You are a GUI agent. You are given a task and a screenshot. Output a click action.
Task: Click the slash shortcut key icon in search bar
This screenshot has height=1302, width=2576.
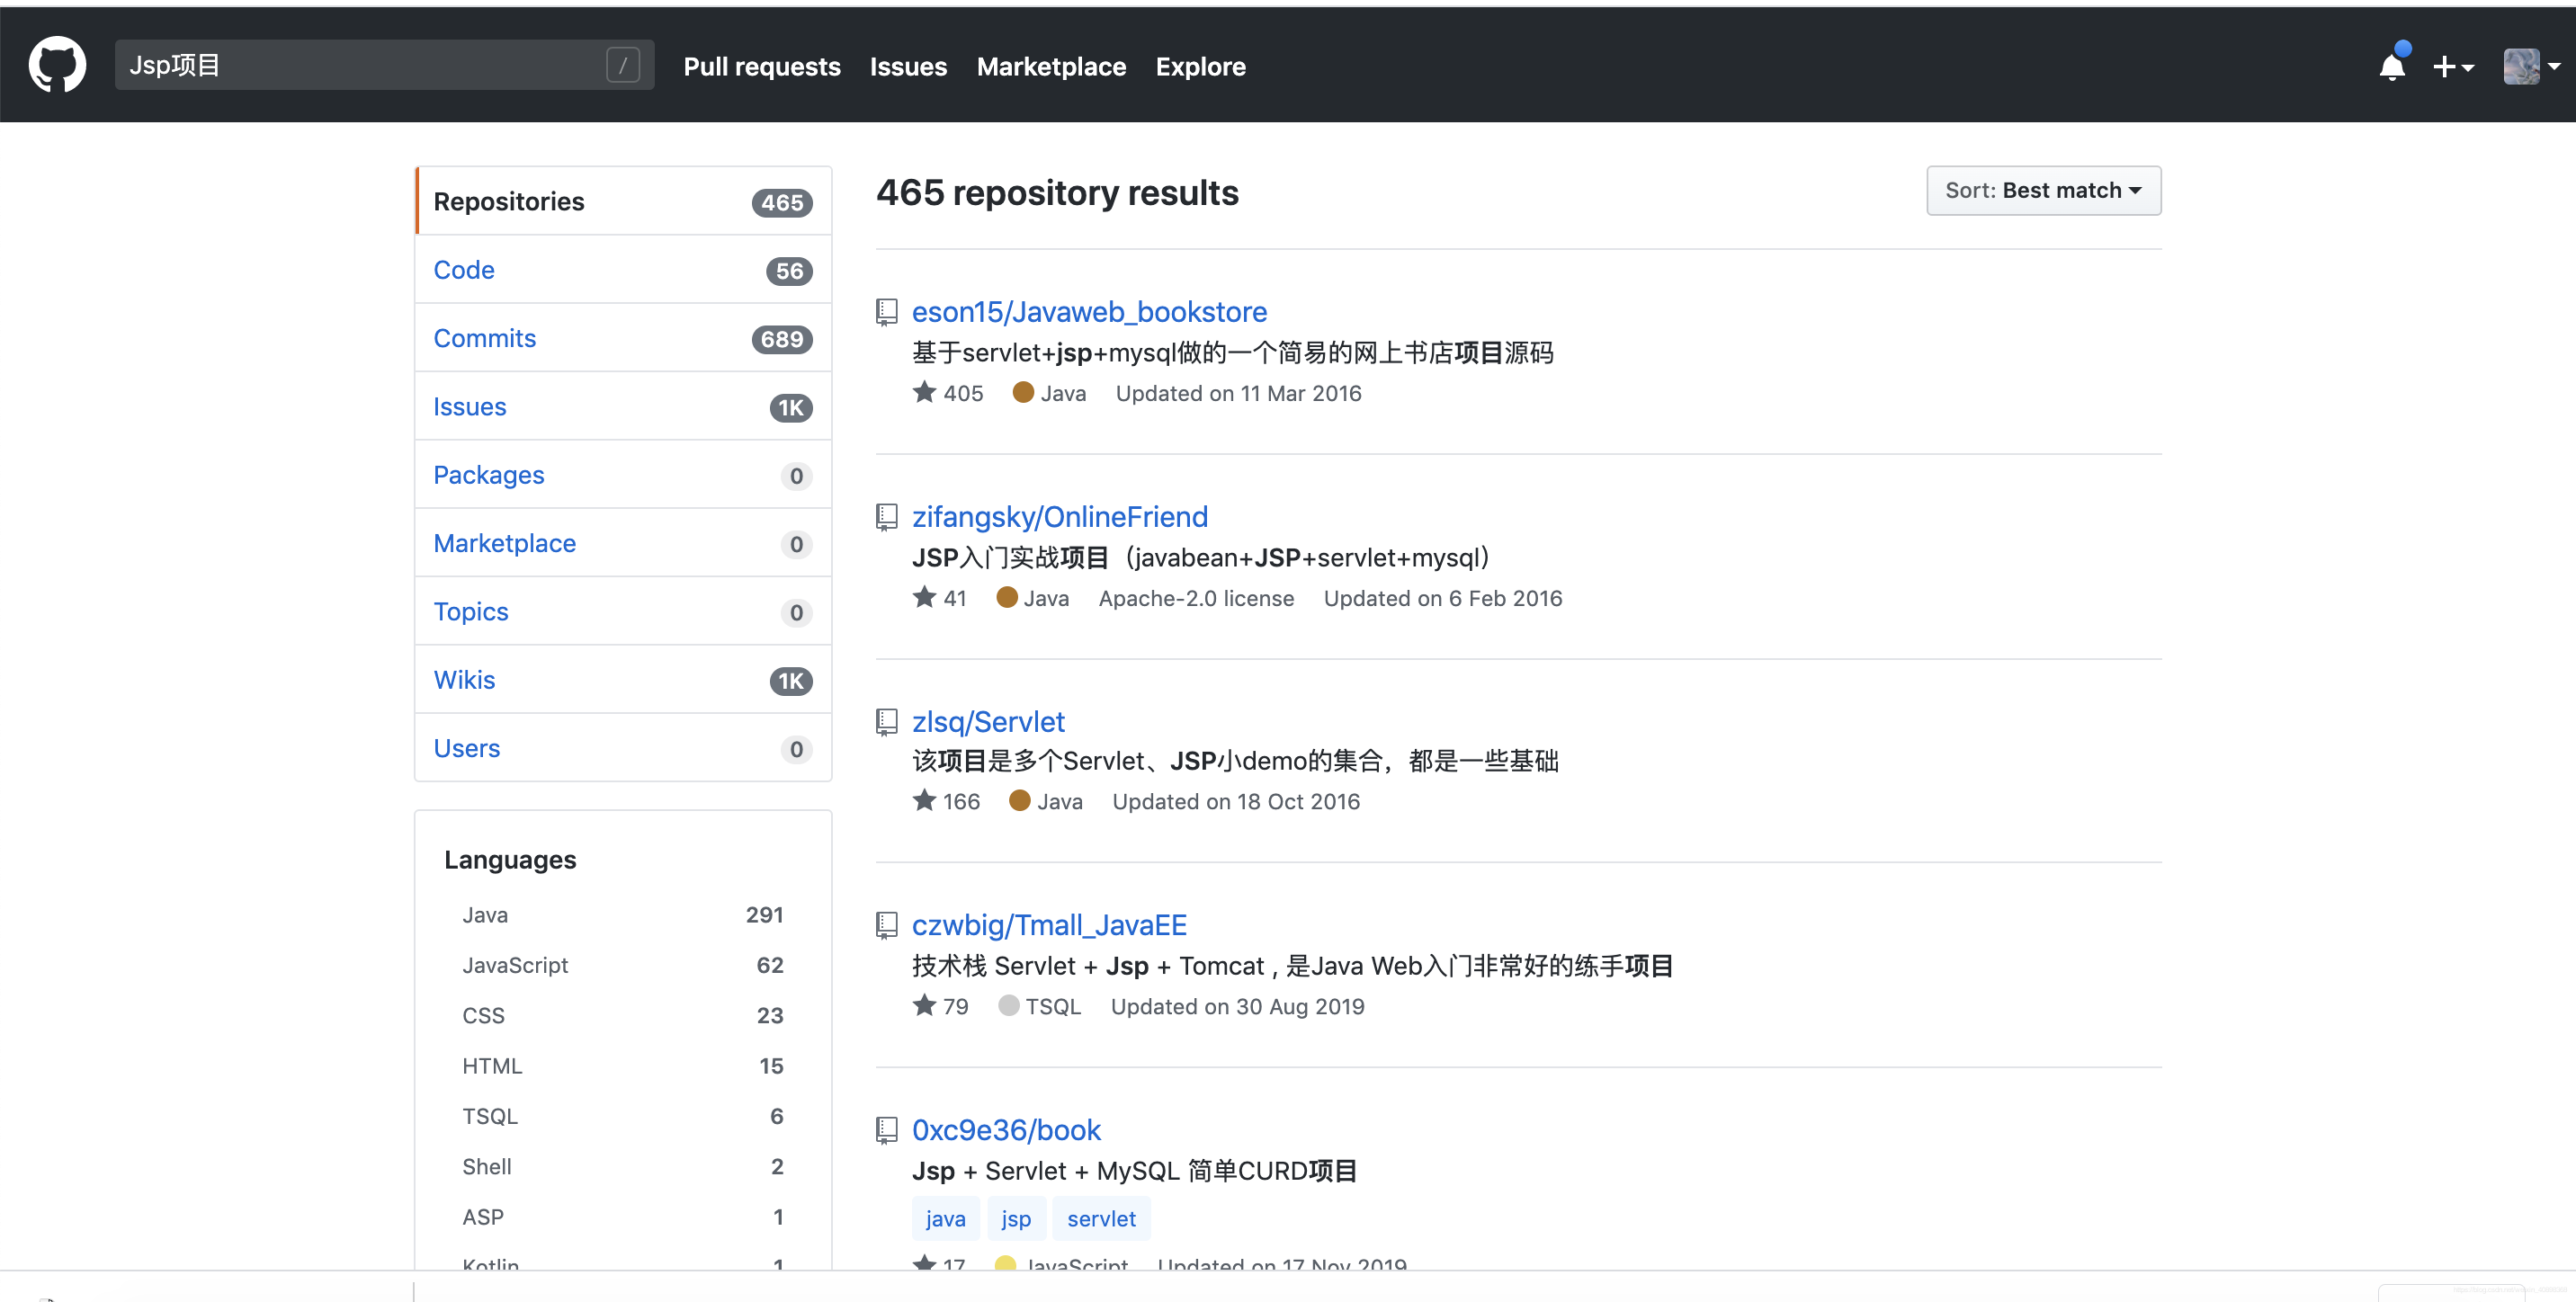coord(622,65)
